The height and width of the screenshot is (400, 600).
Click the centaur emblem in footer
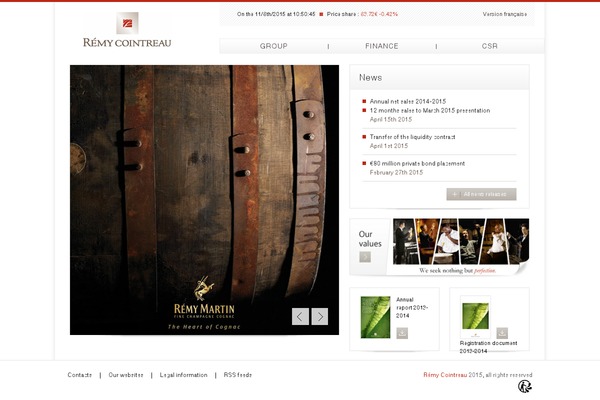tap(525, 387)
